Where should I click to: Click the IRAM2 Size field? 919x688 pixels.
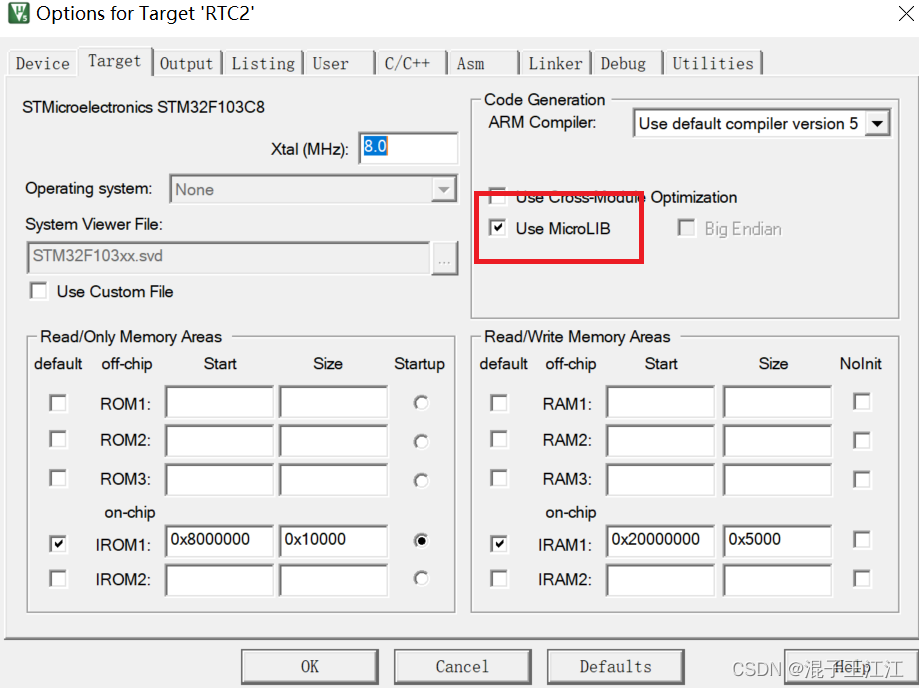[x=777, y=580]
